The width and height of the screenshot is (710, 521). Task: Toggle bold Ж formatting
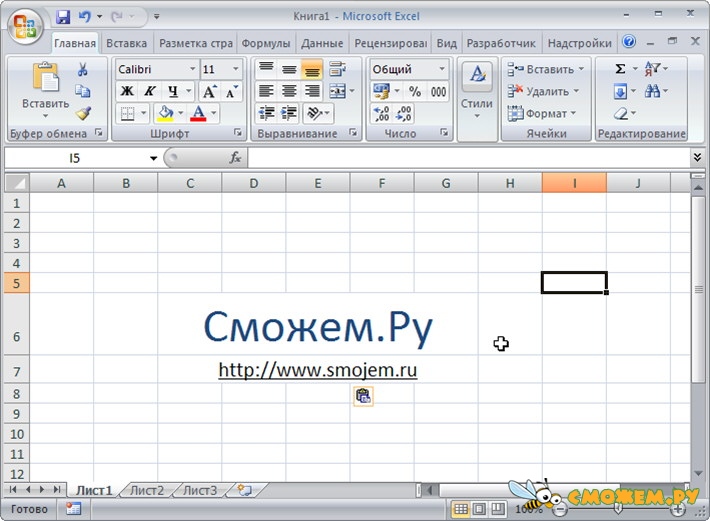pyautogui.click(x=127, y=91)
